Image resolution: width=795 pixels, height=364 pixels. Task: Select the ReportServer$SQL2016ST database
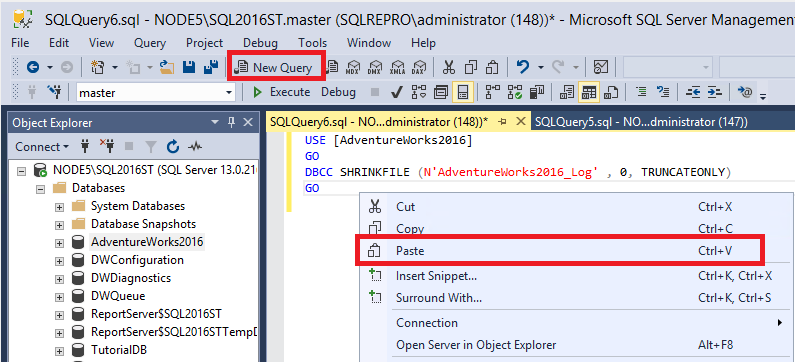point(156,314)
